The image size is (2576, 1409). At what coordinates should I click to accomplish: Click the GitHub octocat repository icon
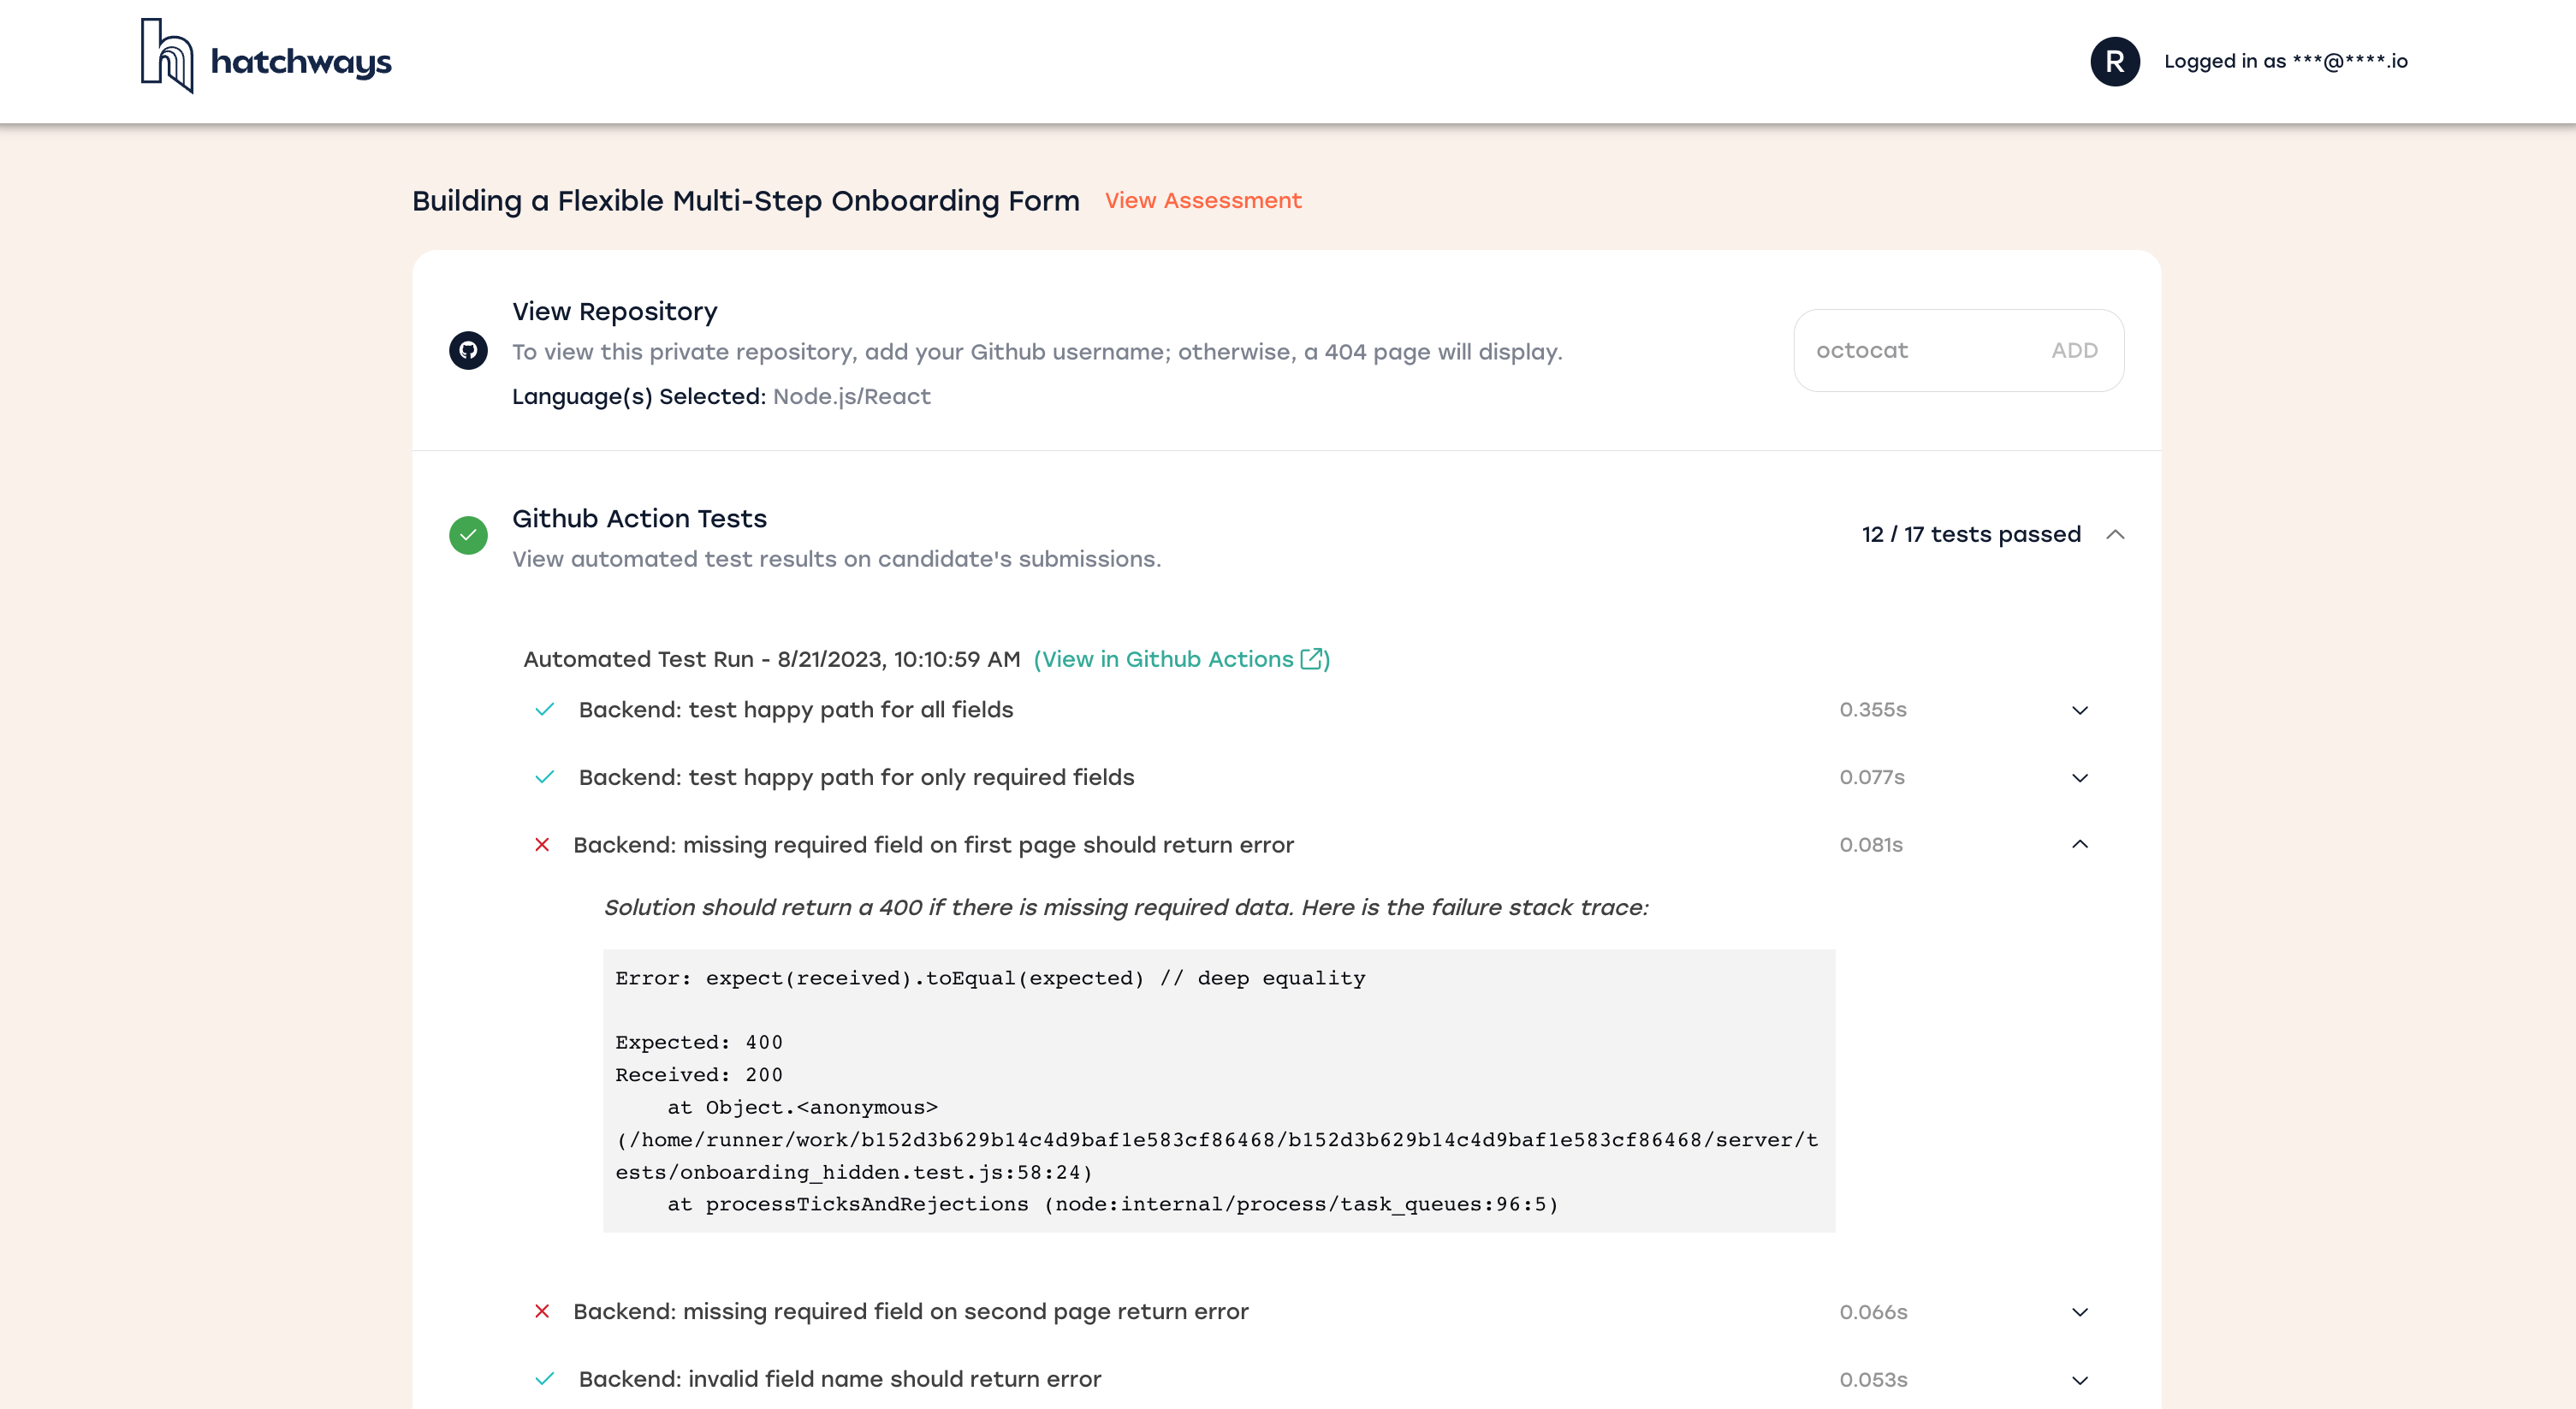[x=468, y=350]
